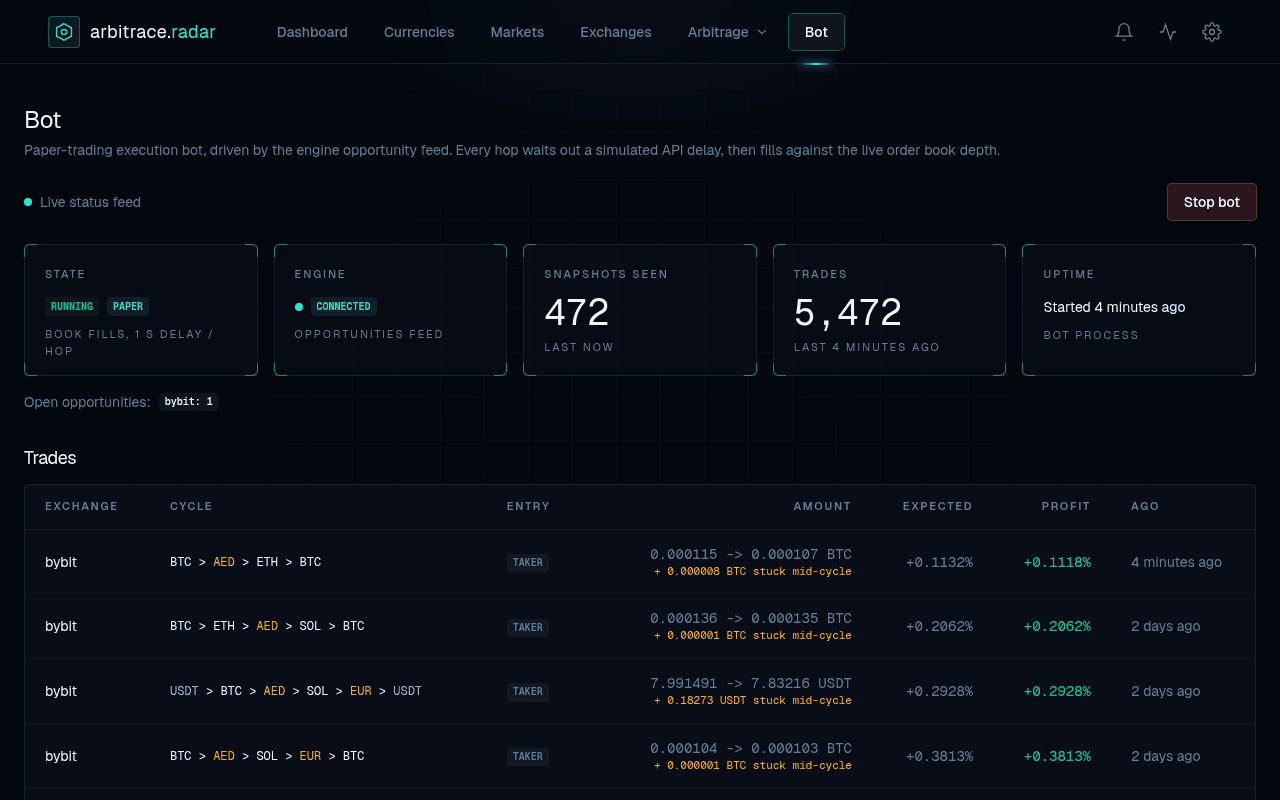This screenshot has height=800, width=1280.
Task: Open the Markets tab
Action: (517, 32)
